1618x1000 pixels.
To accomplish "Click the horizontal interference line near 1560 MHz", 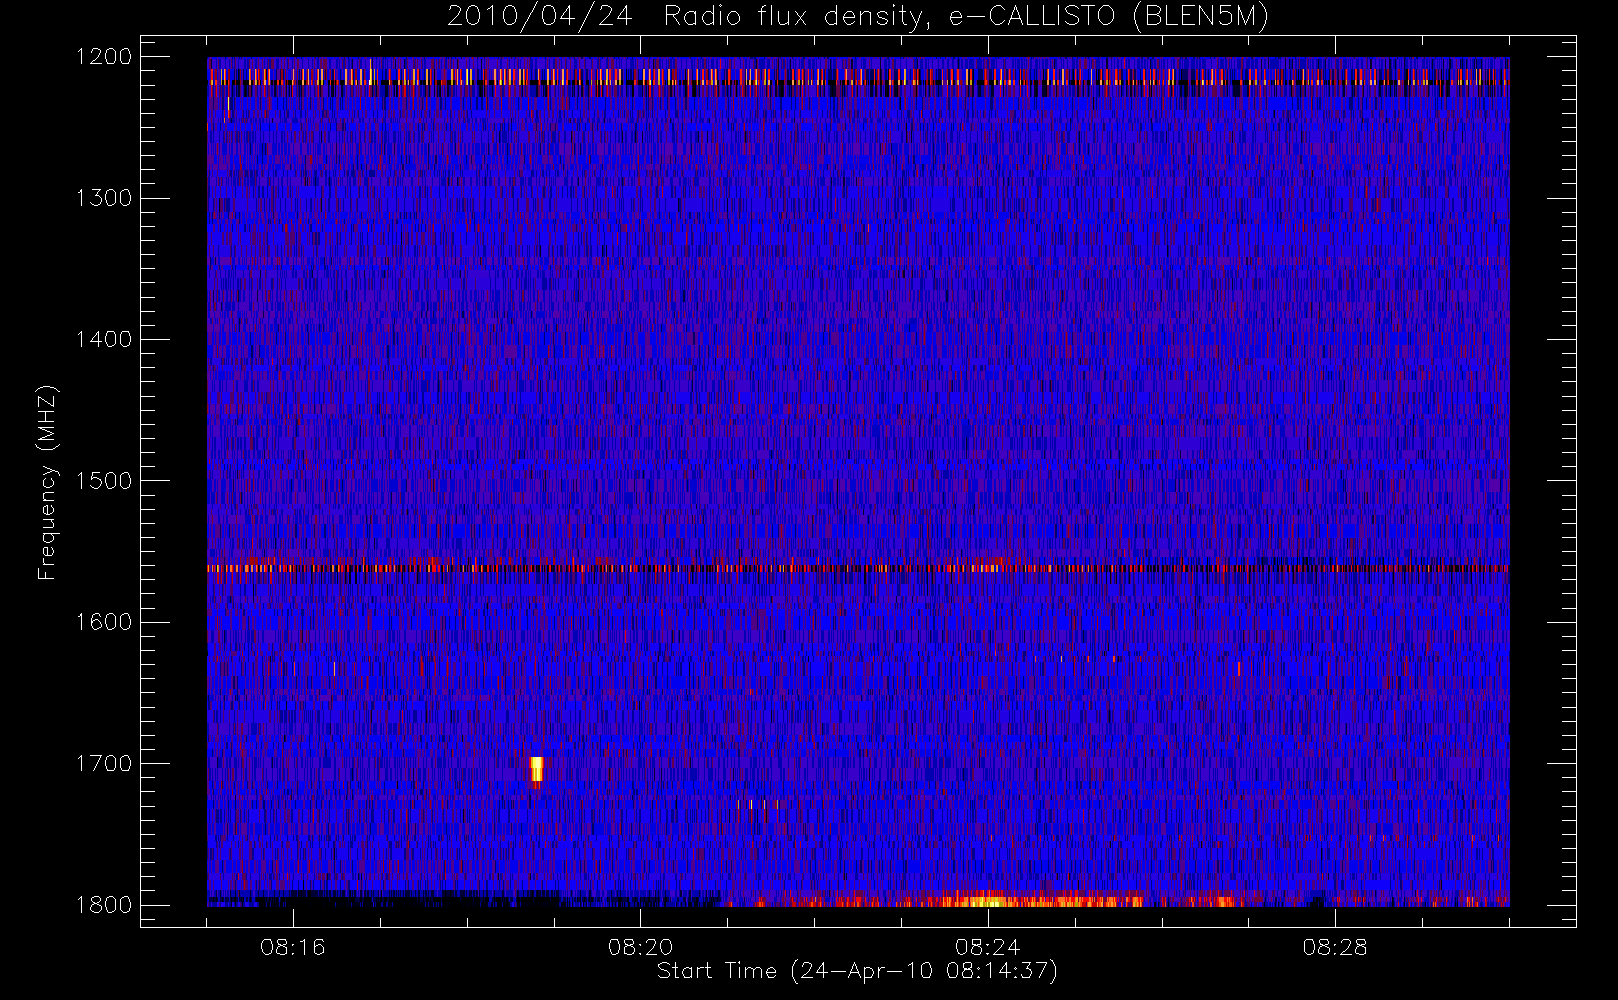I will [x=858, y=568].
